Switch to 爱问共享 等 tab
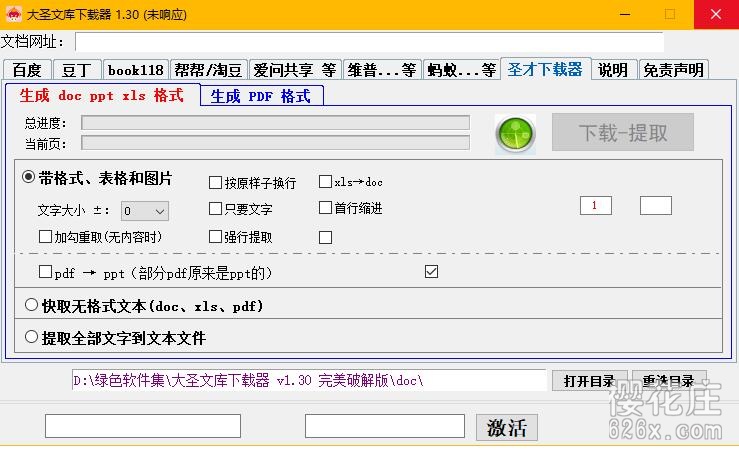The height and width of the screenshot is (450, 739). point(295,70)
